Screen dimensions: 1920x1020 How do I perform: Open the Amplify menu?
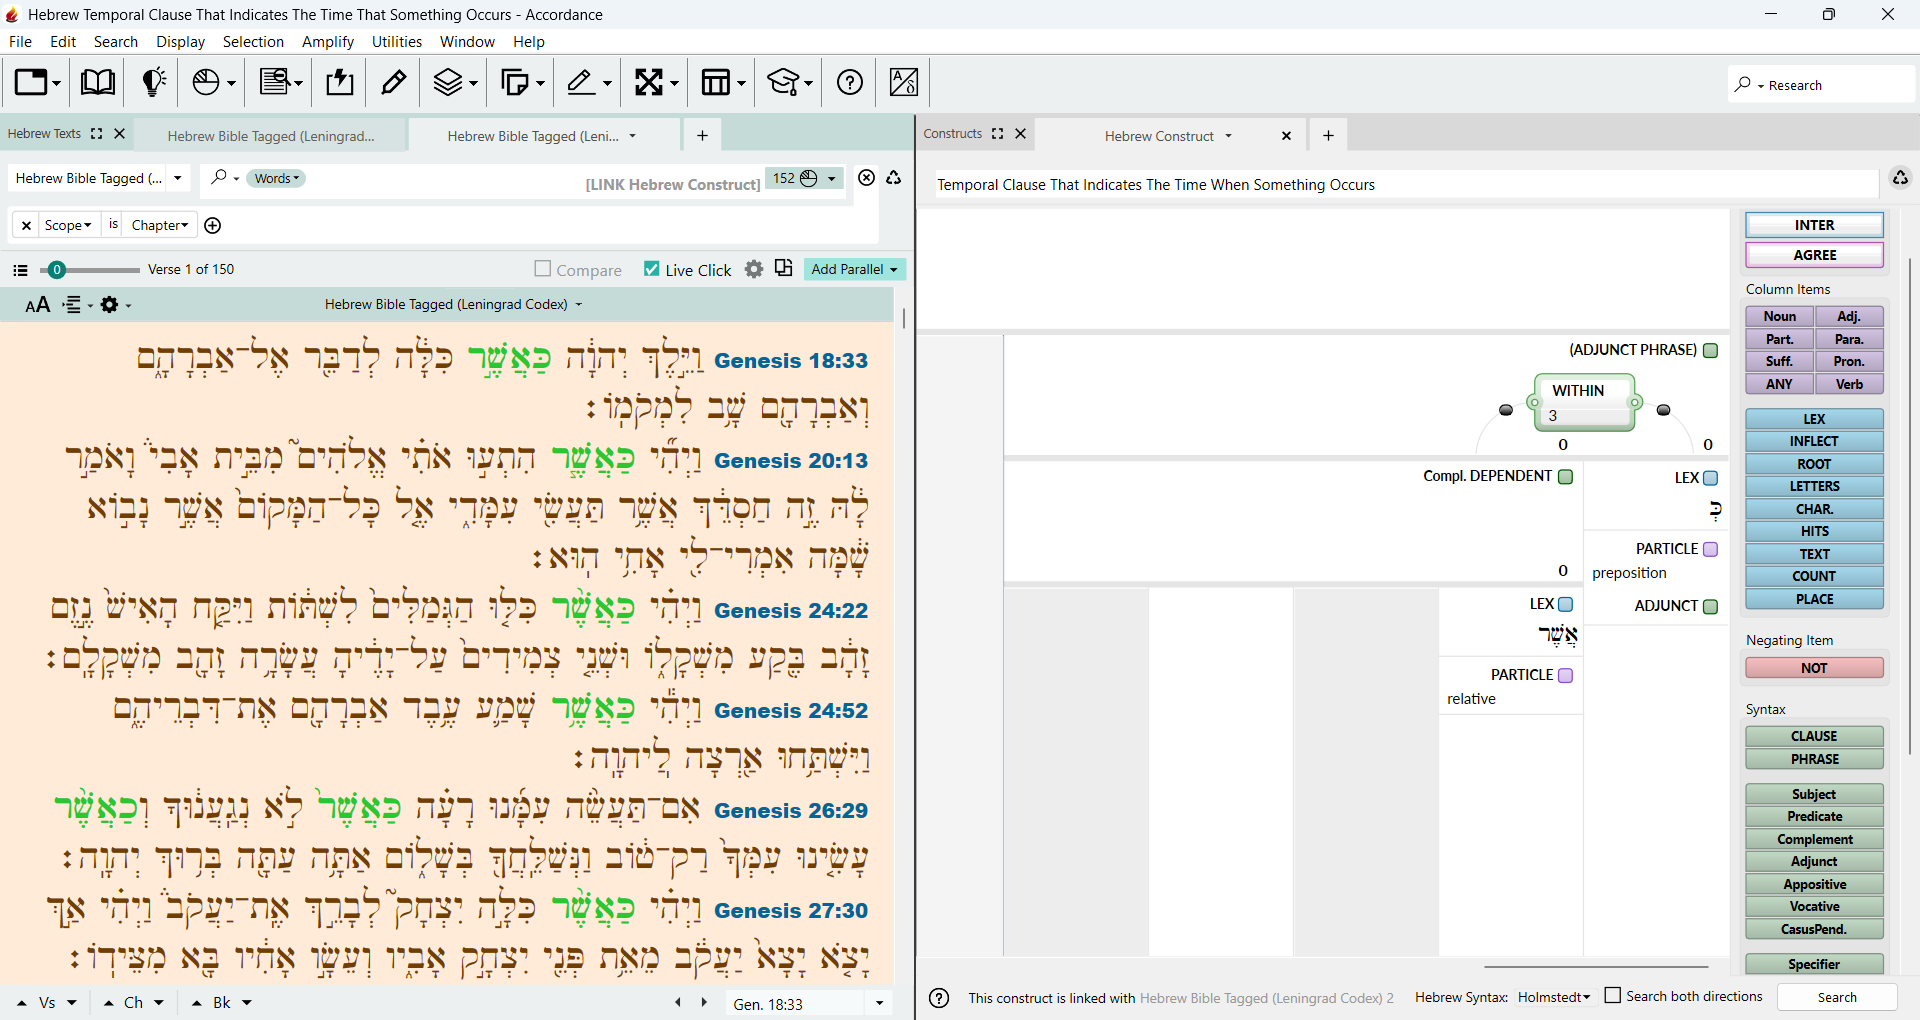(328, 42)
